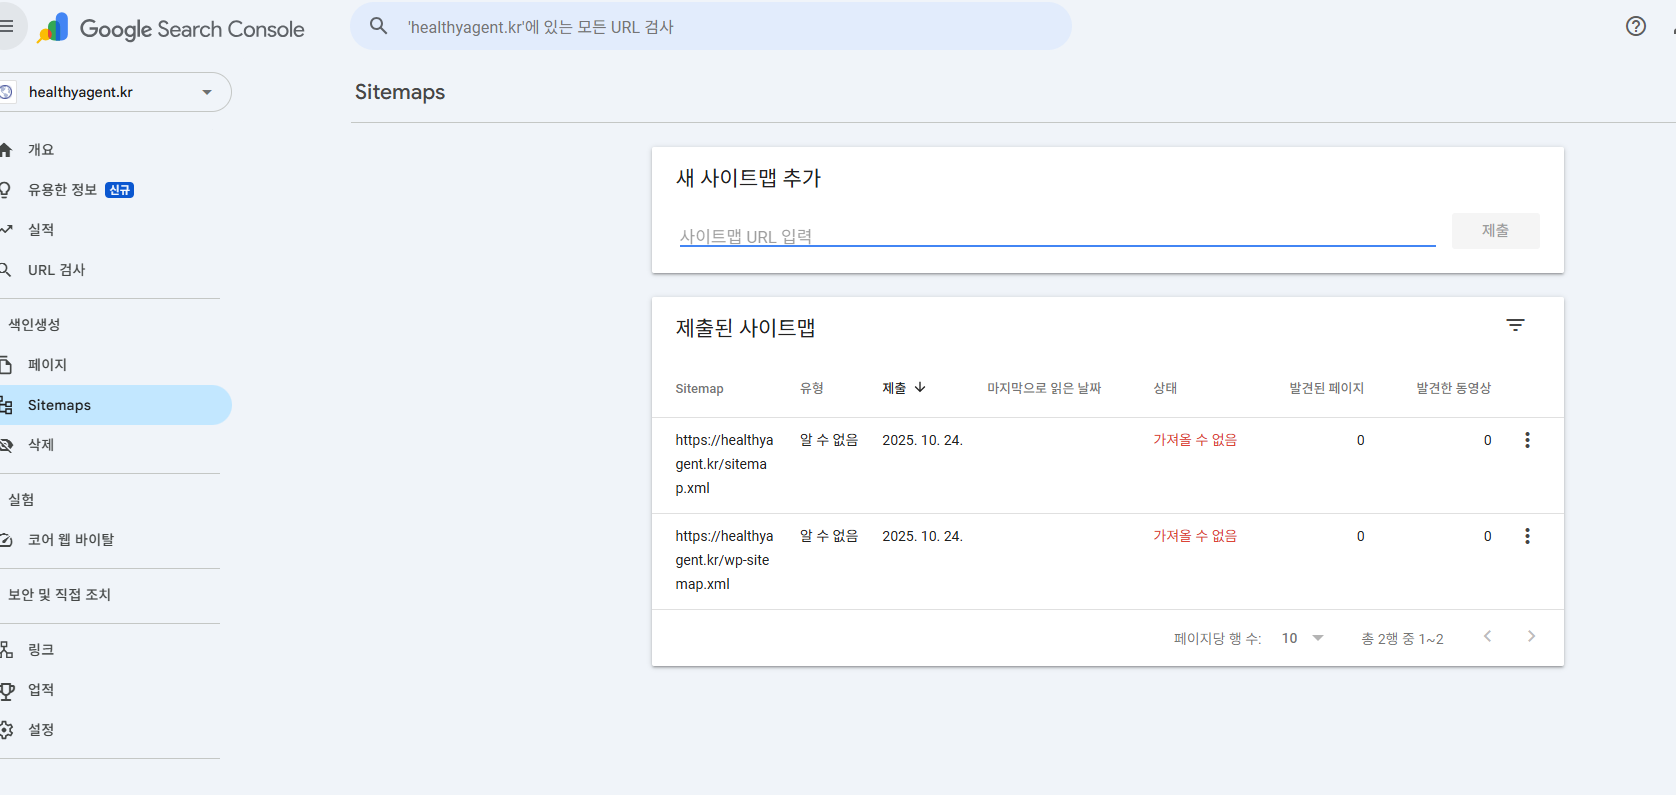Open the 페이지당 행 수 dropdown
Viewport: 1676px width, 795px height.
point(1303,638)
